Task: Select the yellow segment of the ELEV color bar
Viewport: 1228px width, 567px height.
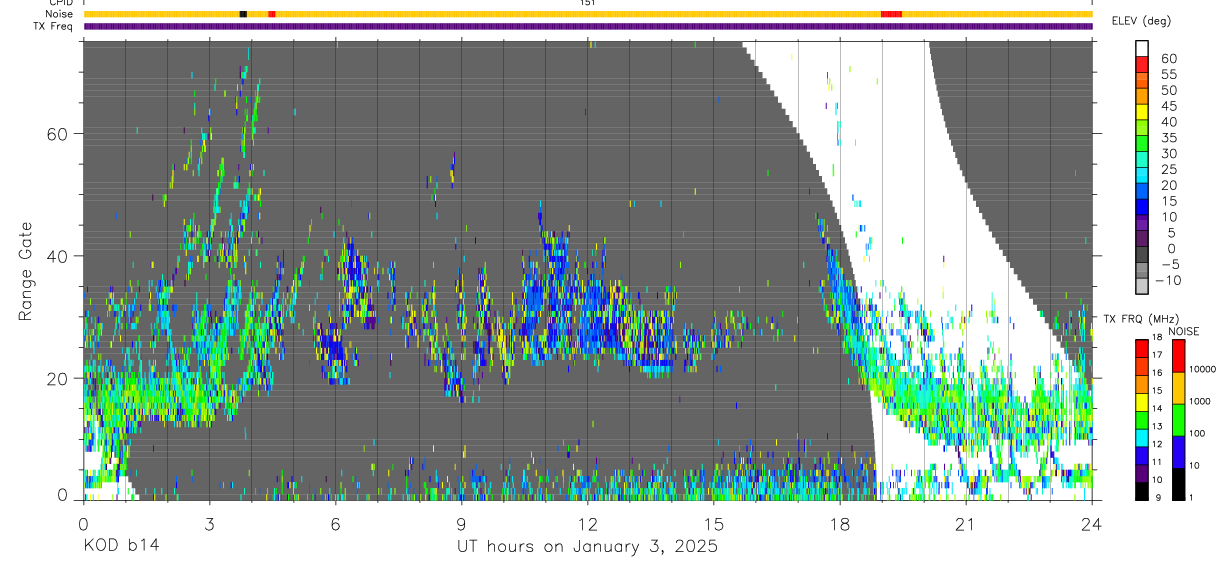Action: tap(1142, 111)
